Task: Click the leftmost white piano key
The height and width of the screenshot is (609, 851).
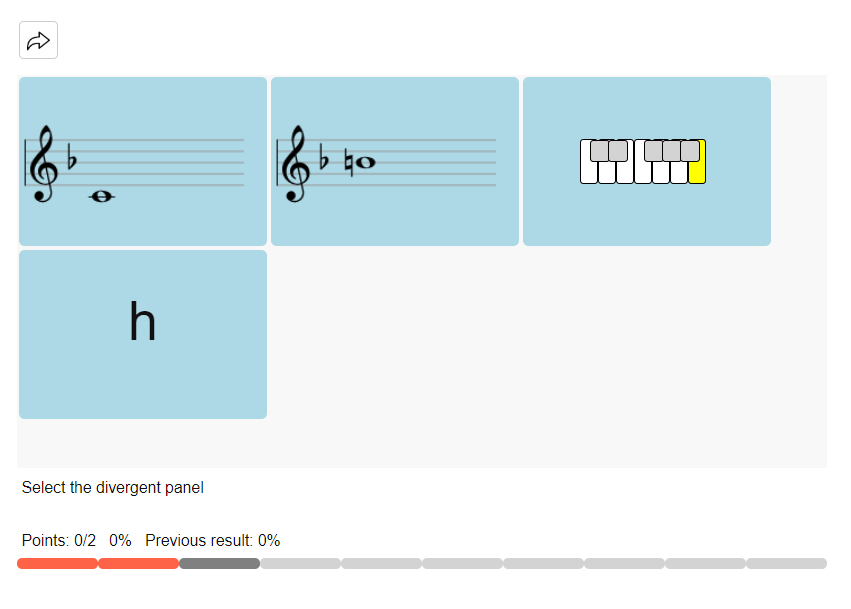Action: coord(588,172)
